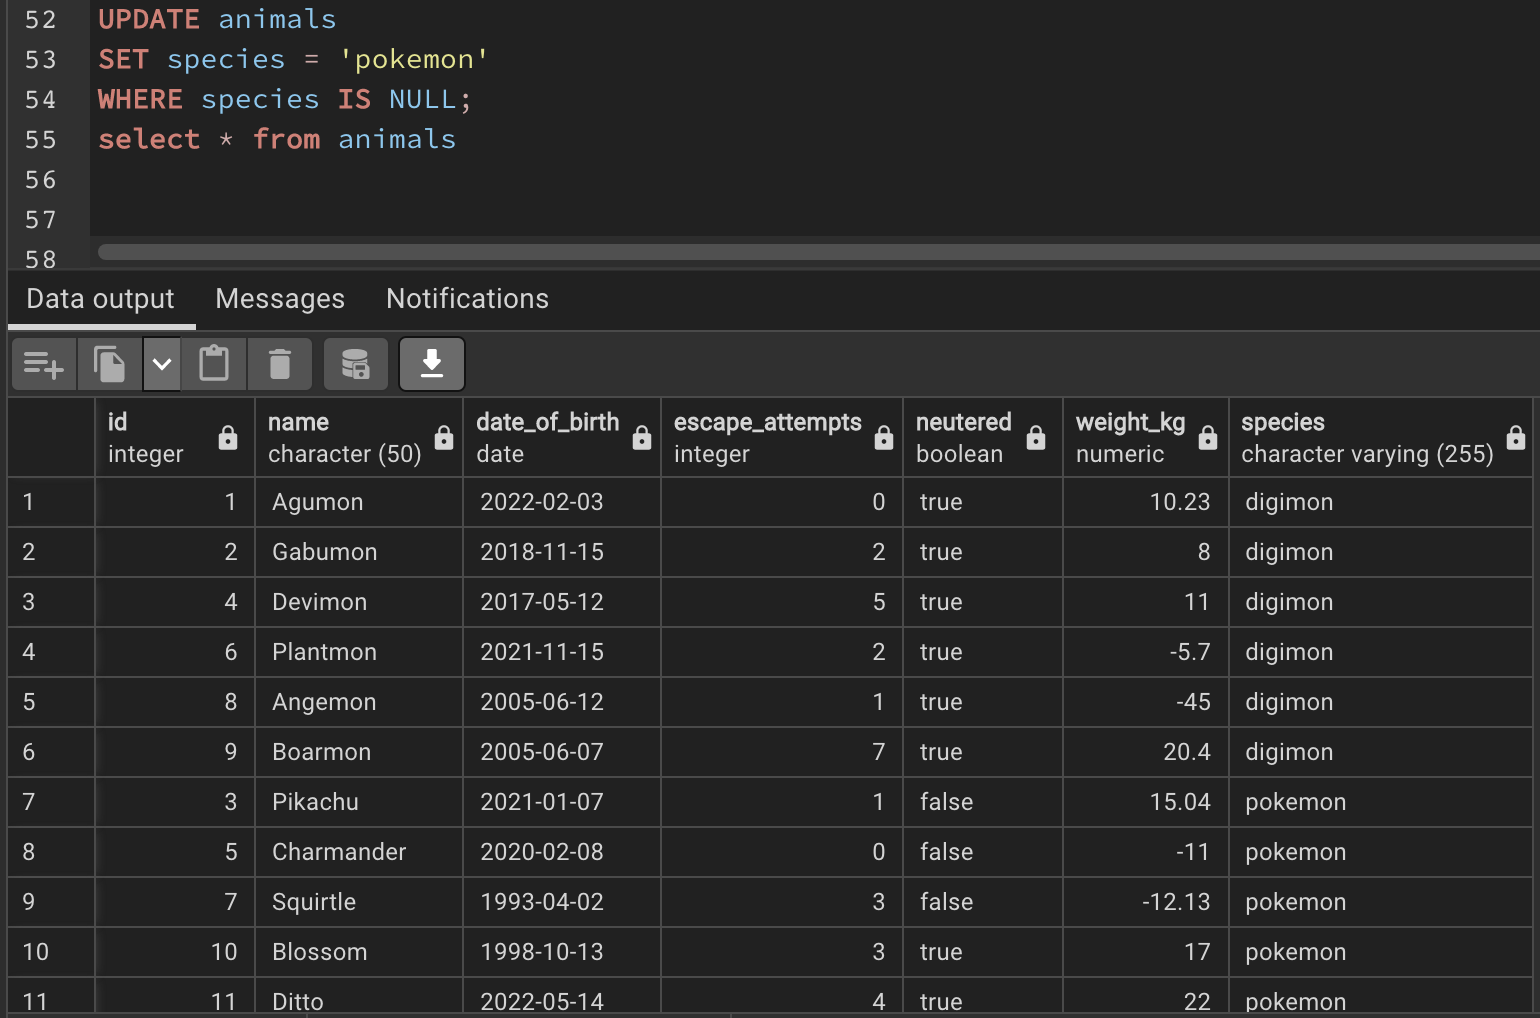
Task: Save data changes to the database
Action: [355, 364]
